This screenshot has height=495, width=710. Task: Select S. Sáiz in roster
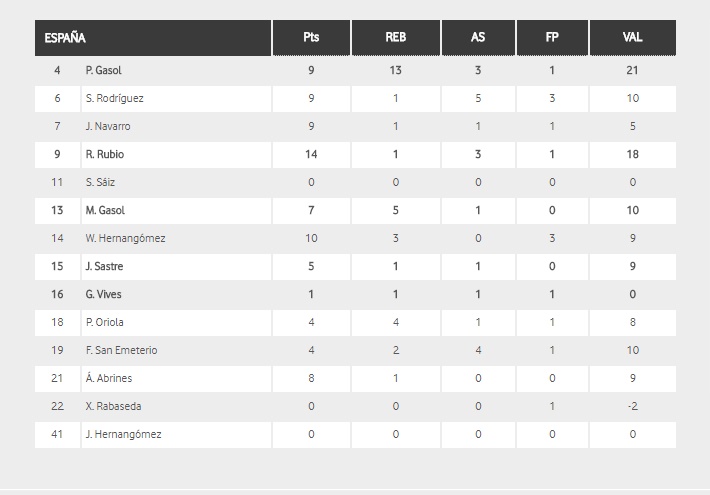pyautogui.click(x=102, y=183)
